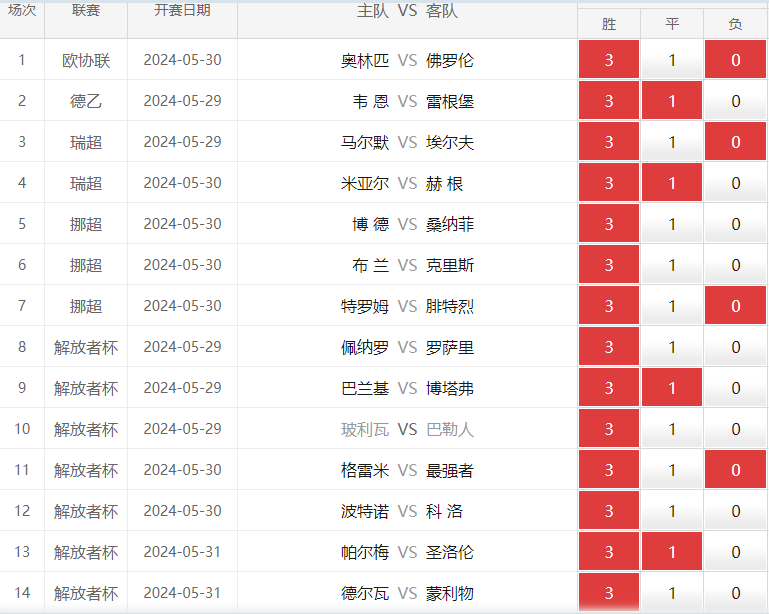
Task: Select 平 (1) for 博德 VS 桑纳菲
Action: tap(672, 224)
